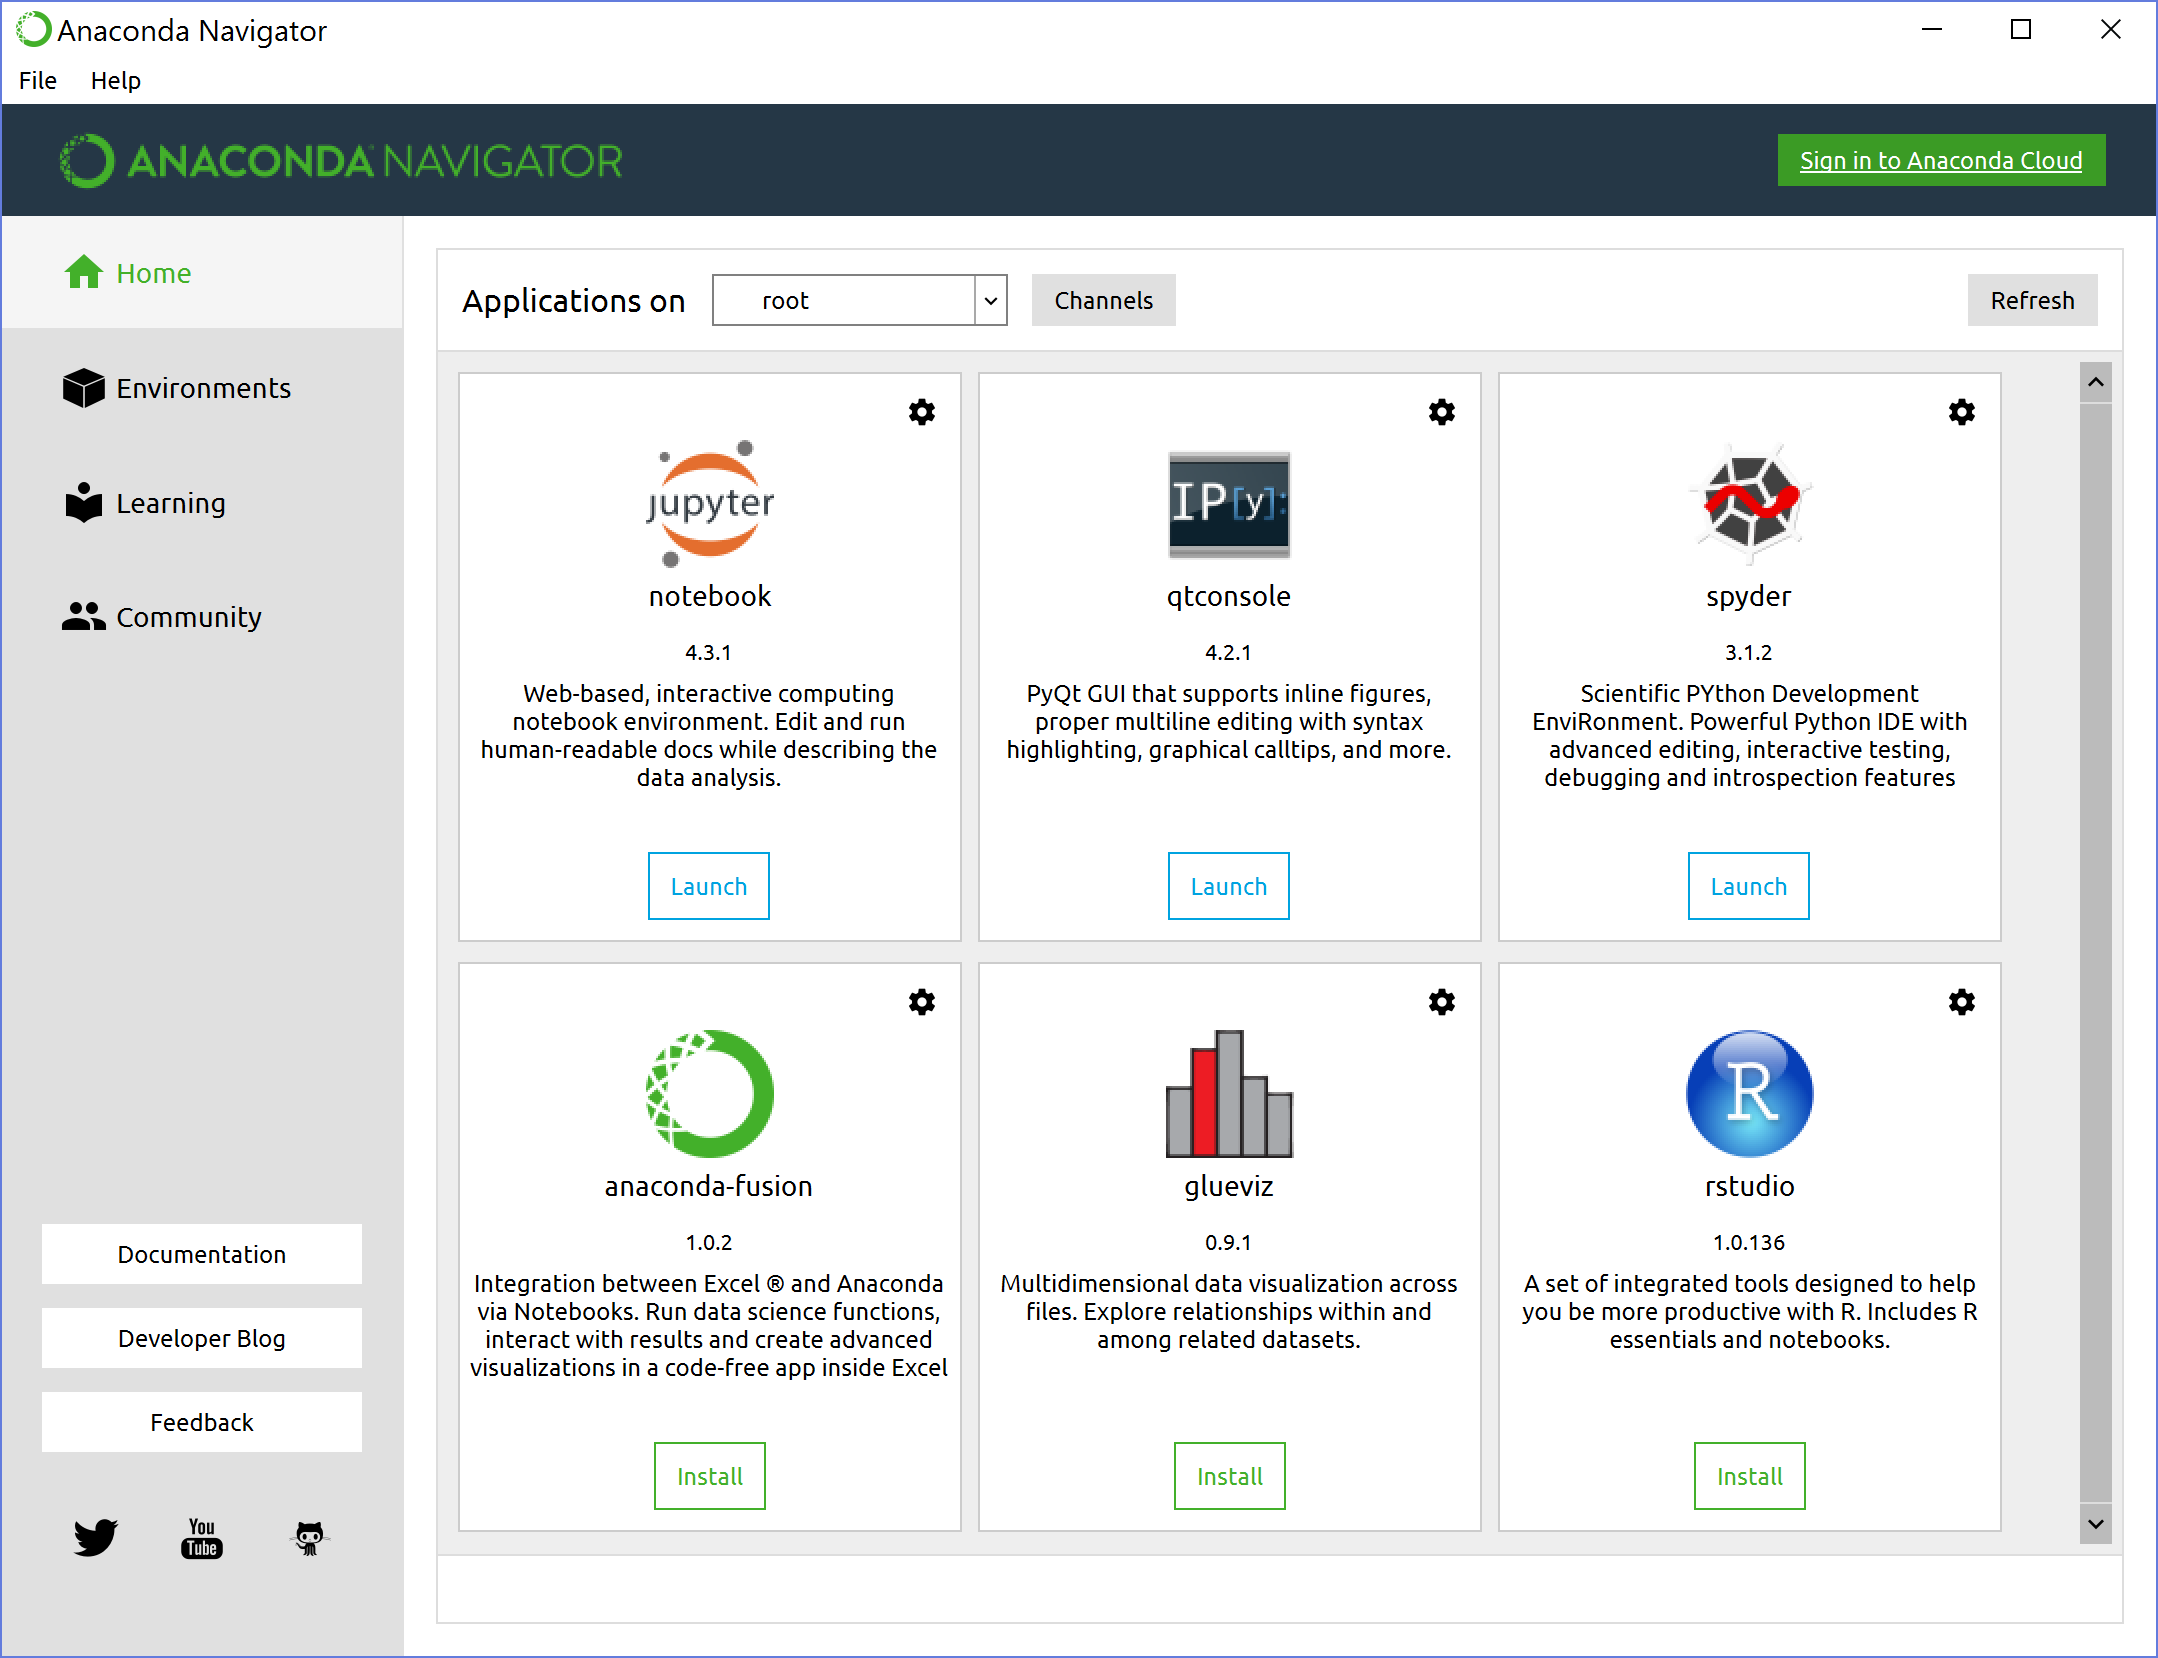2158x1658 pixels.
Task: Maximize the Anaconda Navigator window
Action: pos(2021,30)
